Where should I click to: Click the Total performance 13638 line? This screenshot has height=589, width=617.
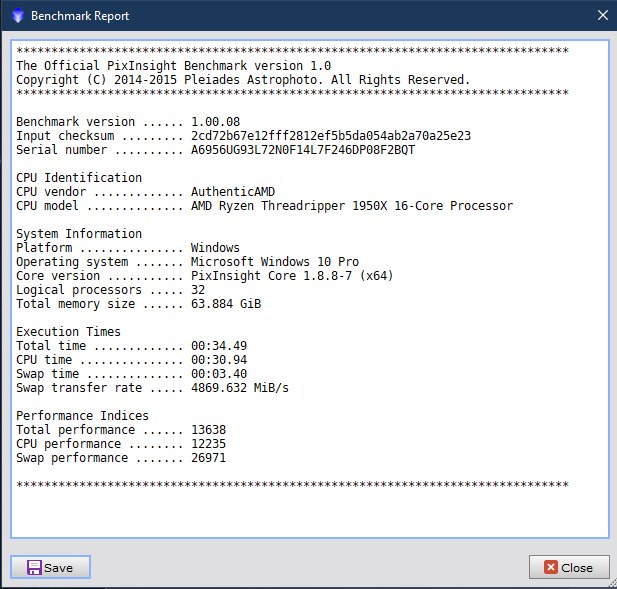121,430
